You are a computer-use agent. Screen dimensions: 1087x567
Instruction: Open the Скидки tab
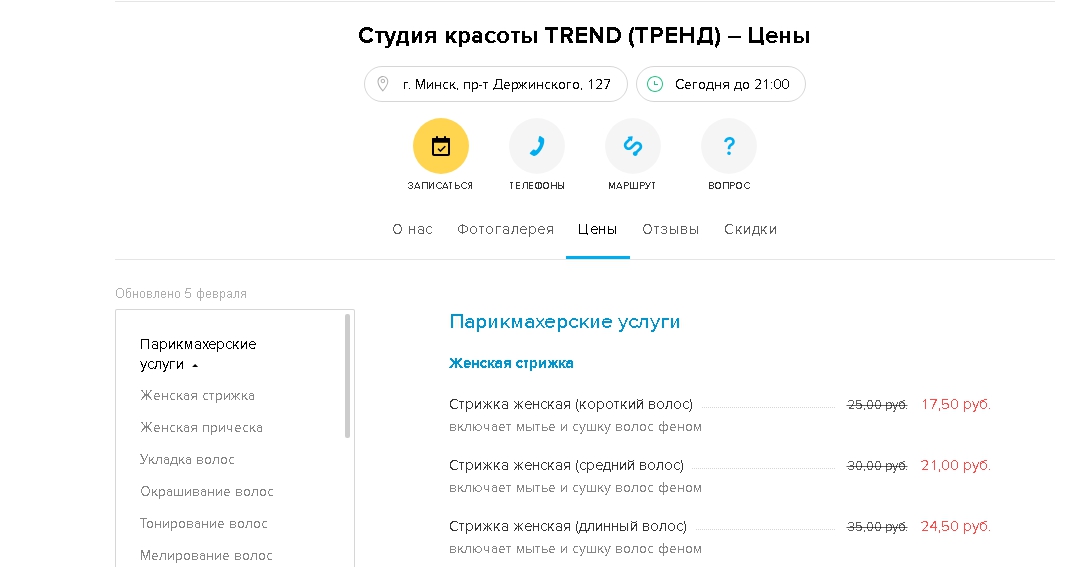click(x=750, y=230)
